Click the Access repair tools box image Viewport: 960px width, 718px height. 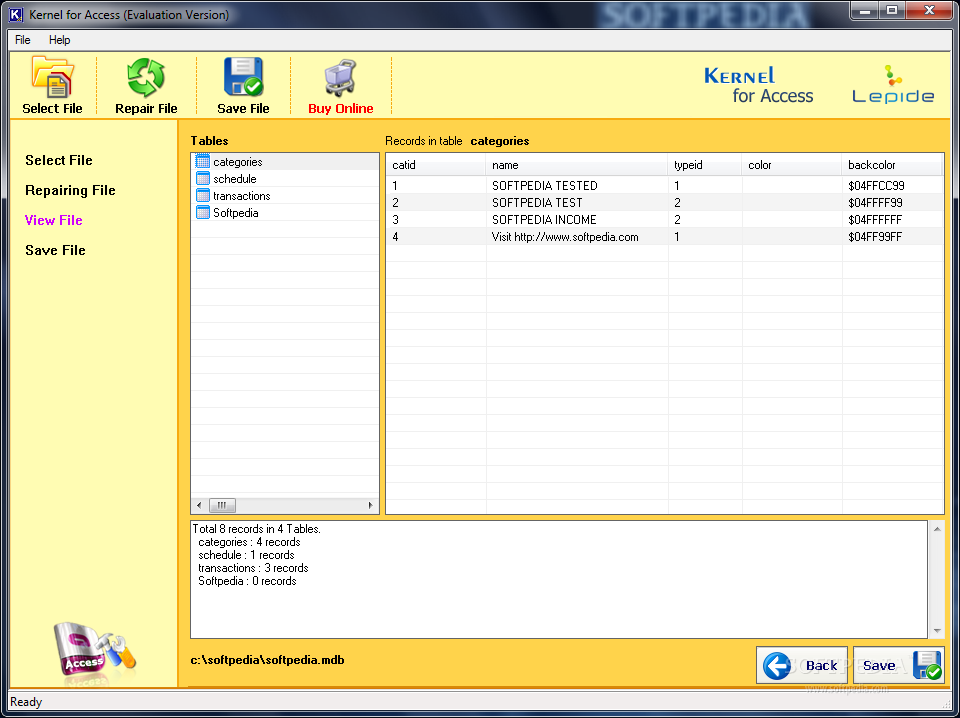[94, 651]
